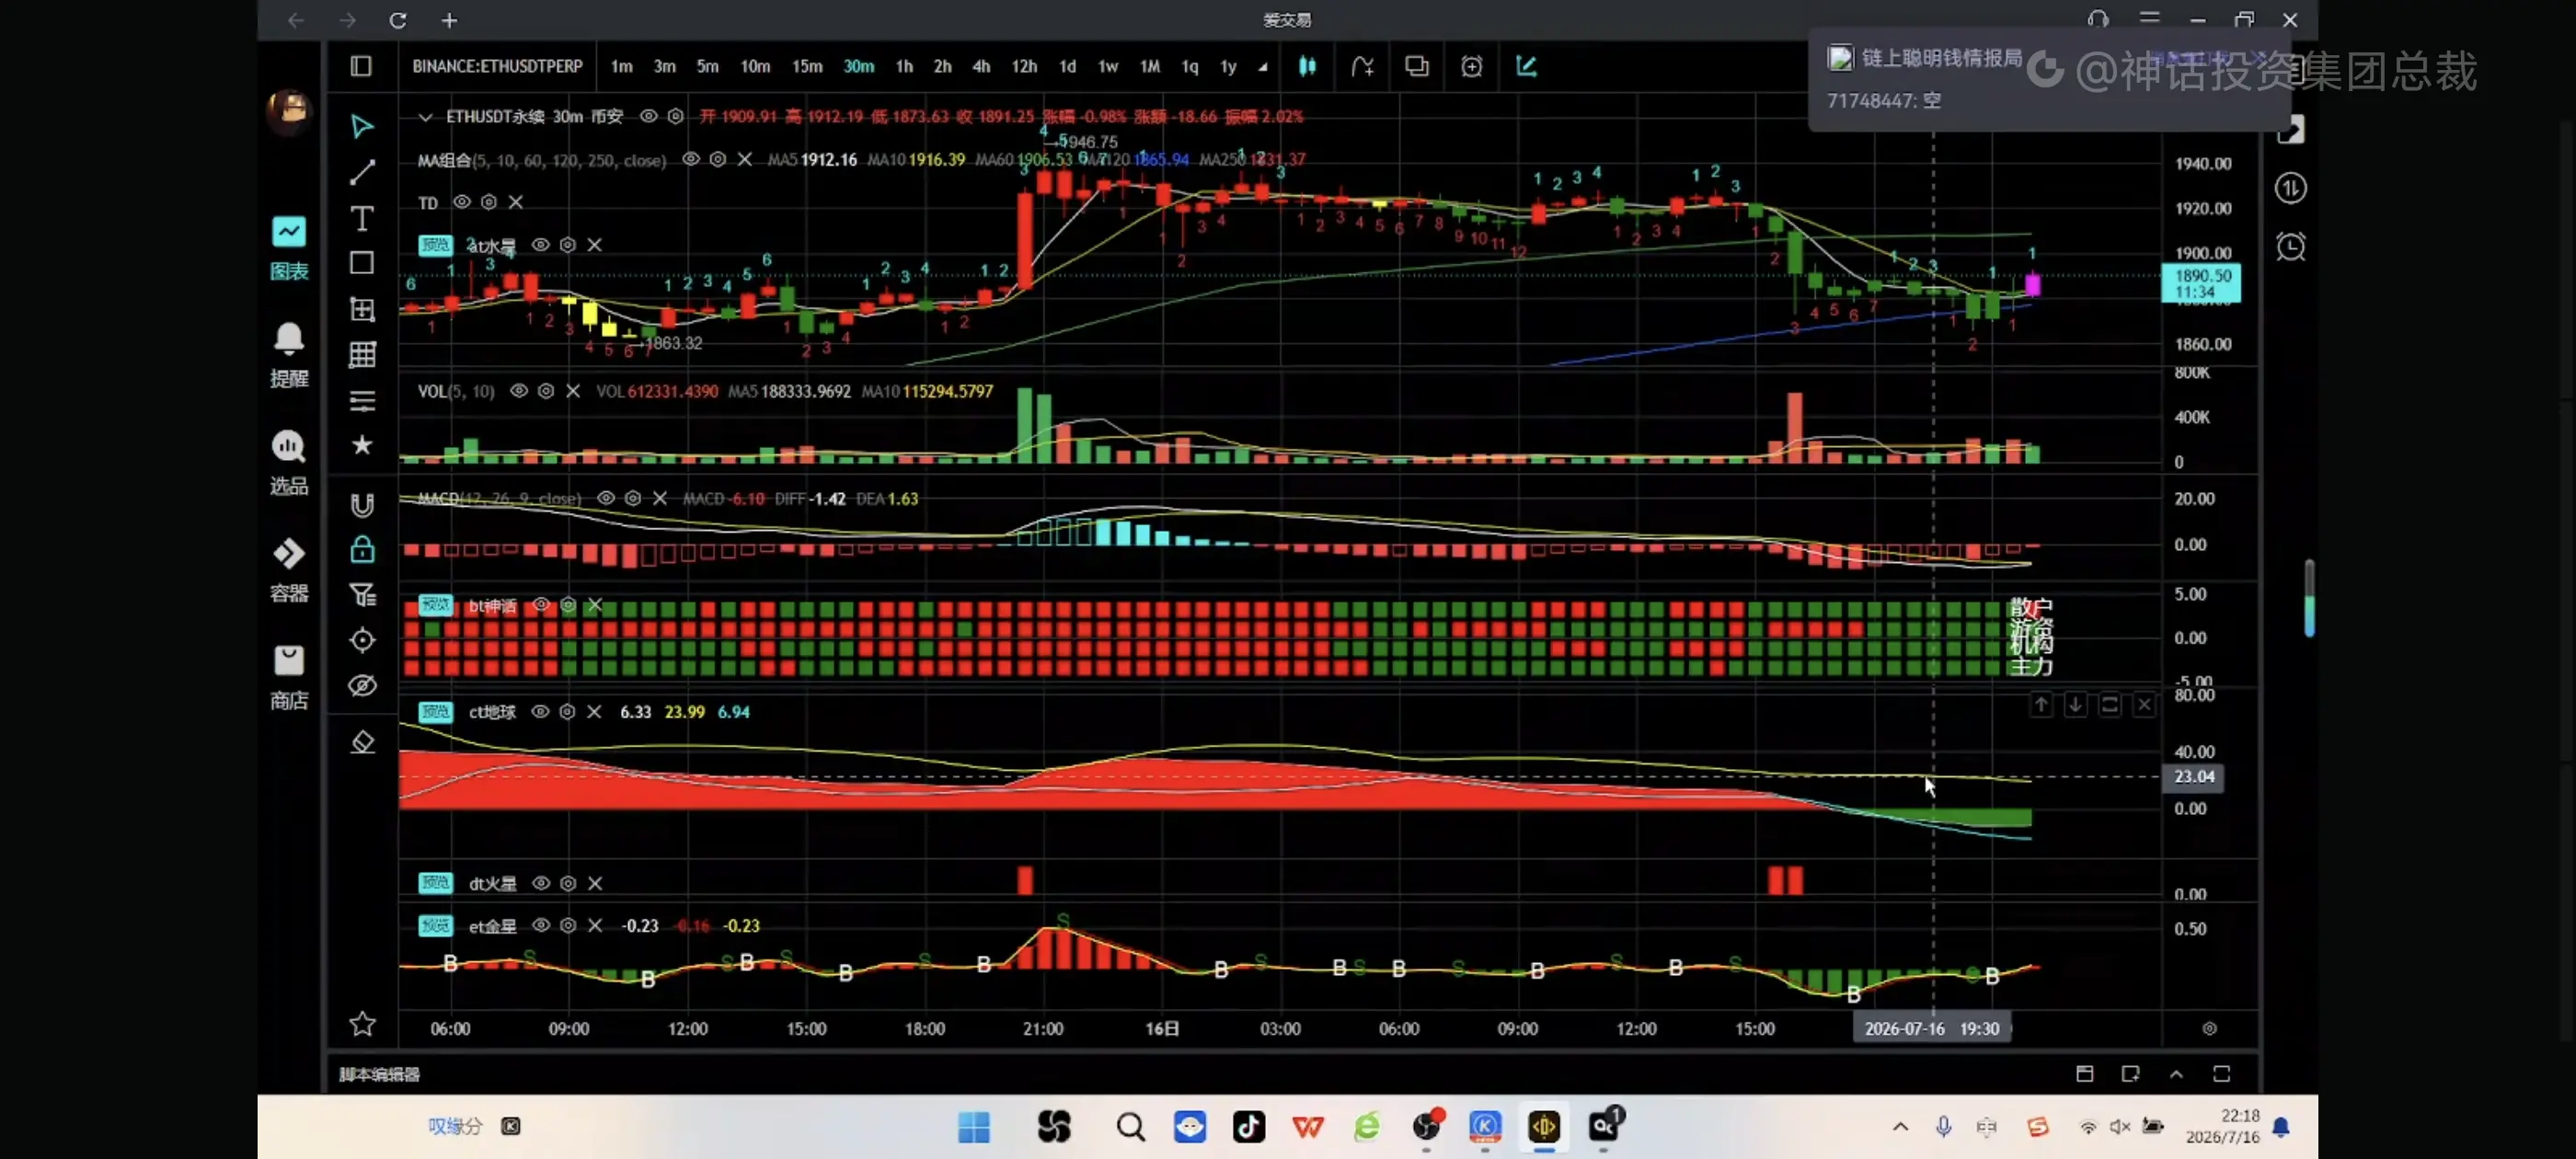Remove the MACD indicator with its X
Screen dimensions: 2576x1159
(x=660, y=498)
